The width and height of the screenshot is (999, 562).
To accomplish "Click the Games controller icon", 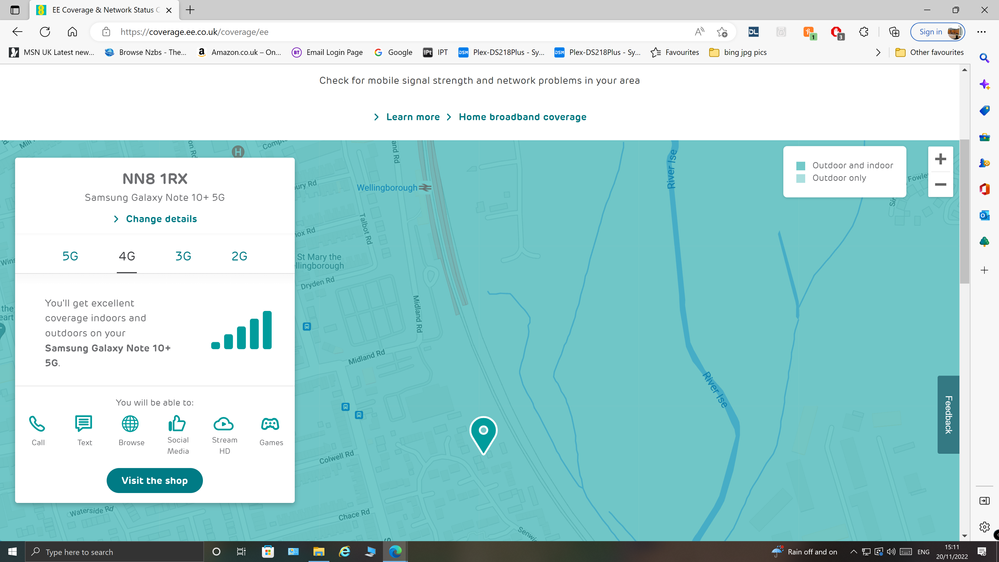I will pyautogui.click(x=270, y=424).
